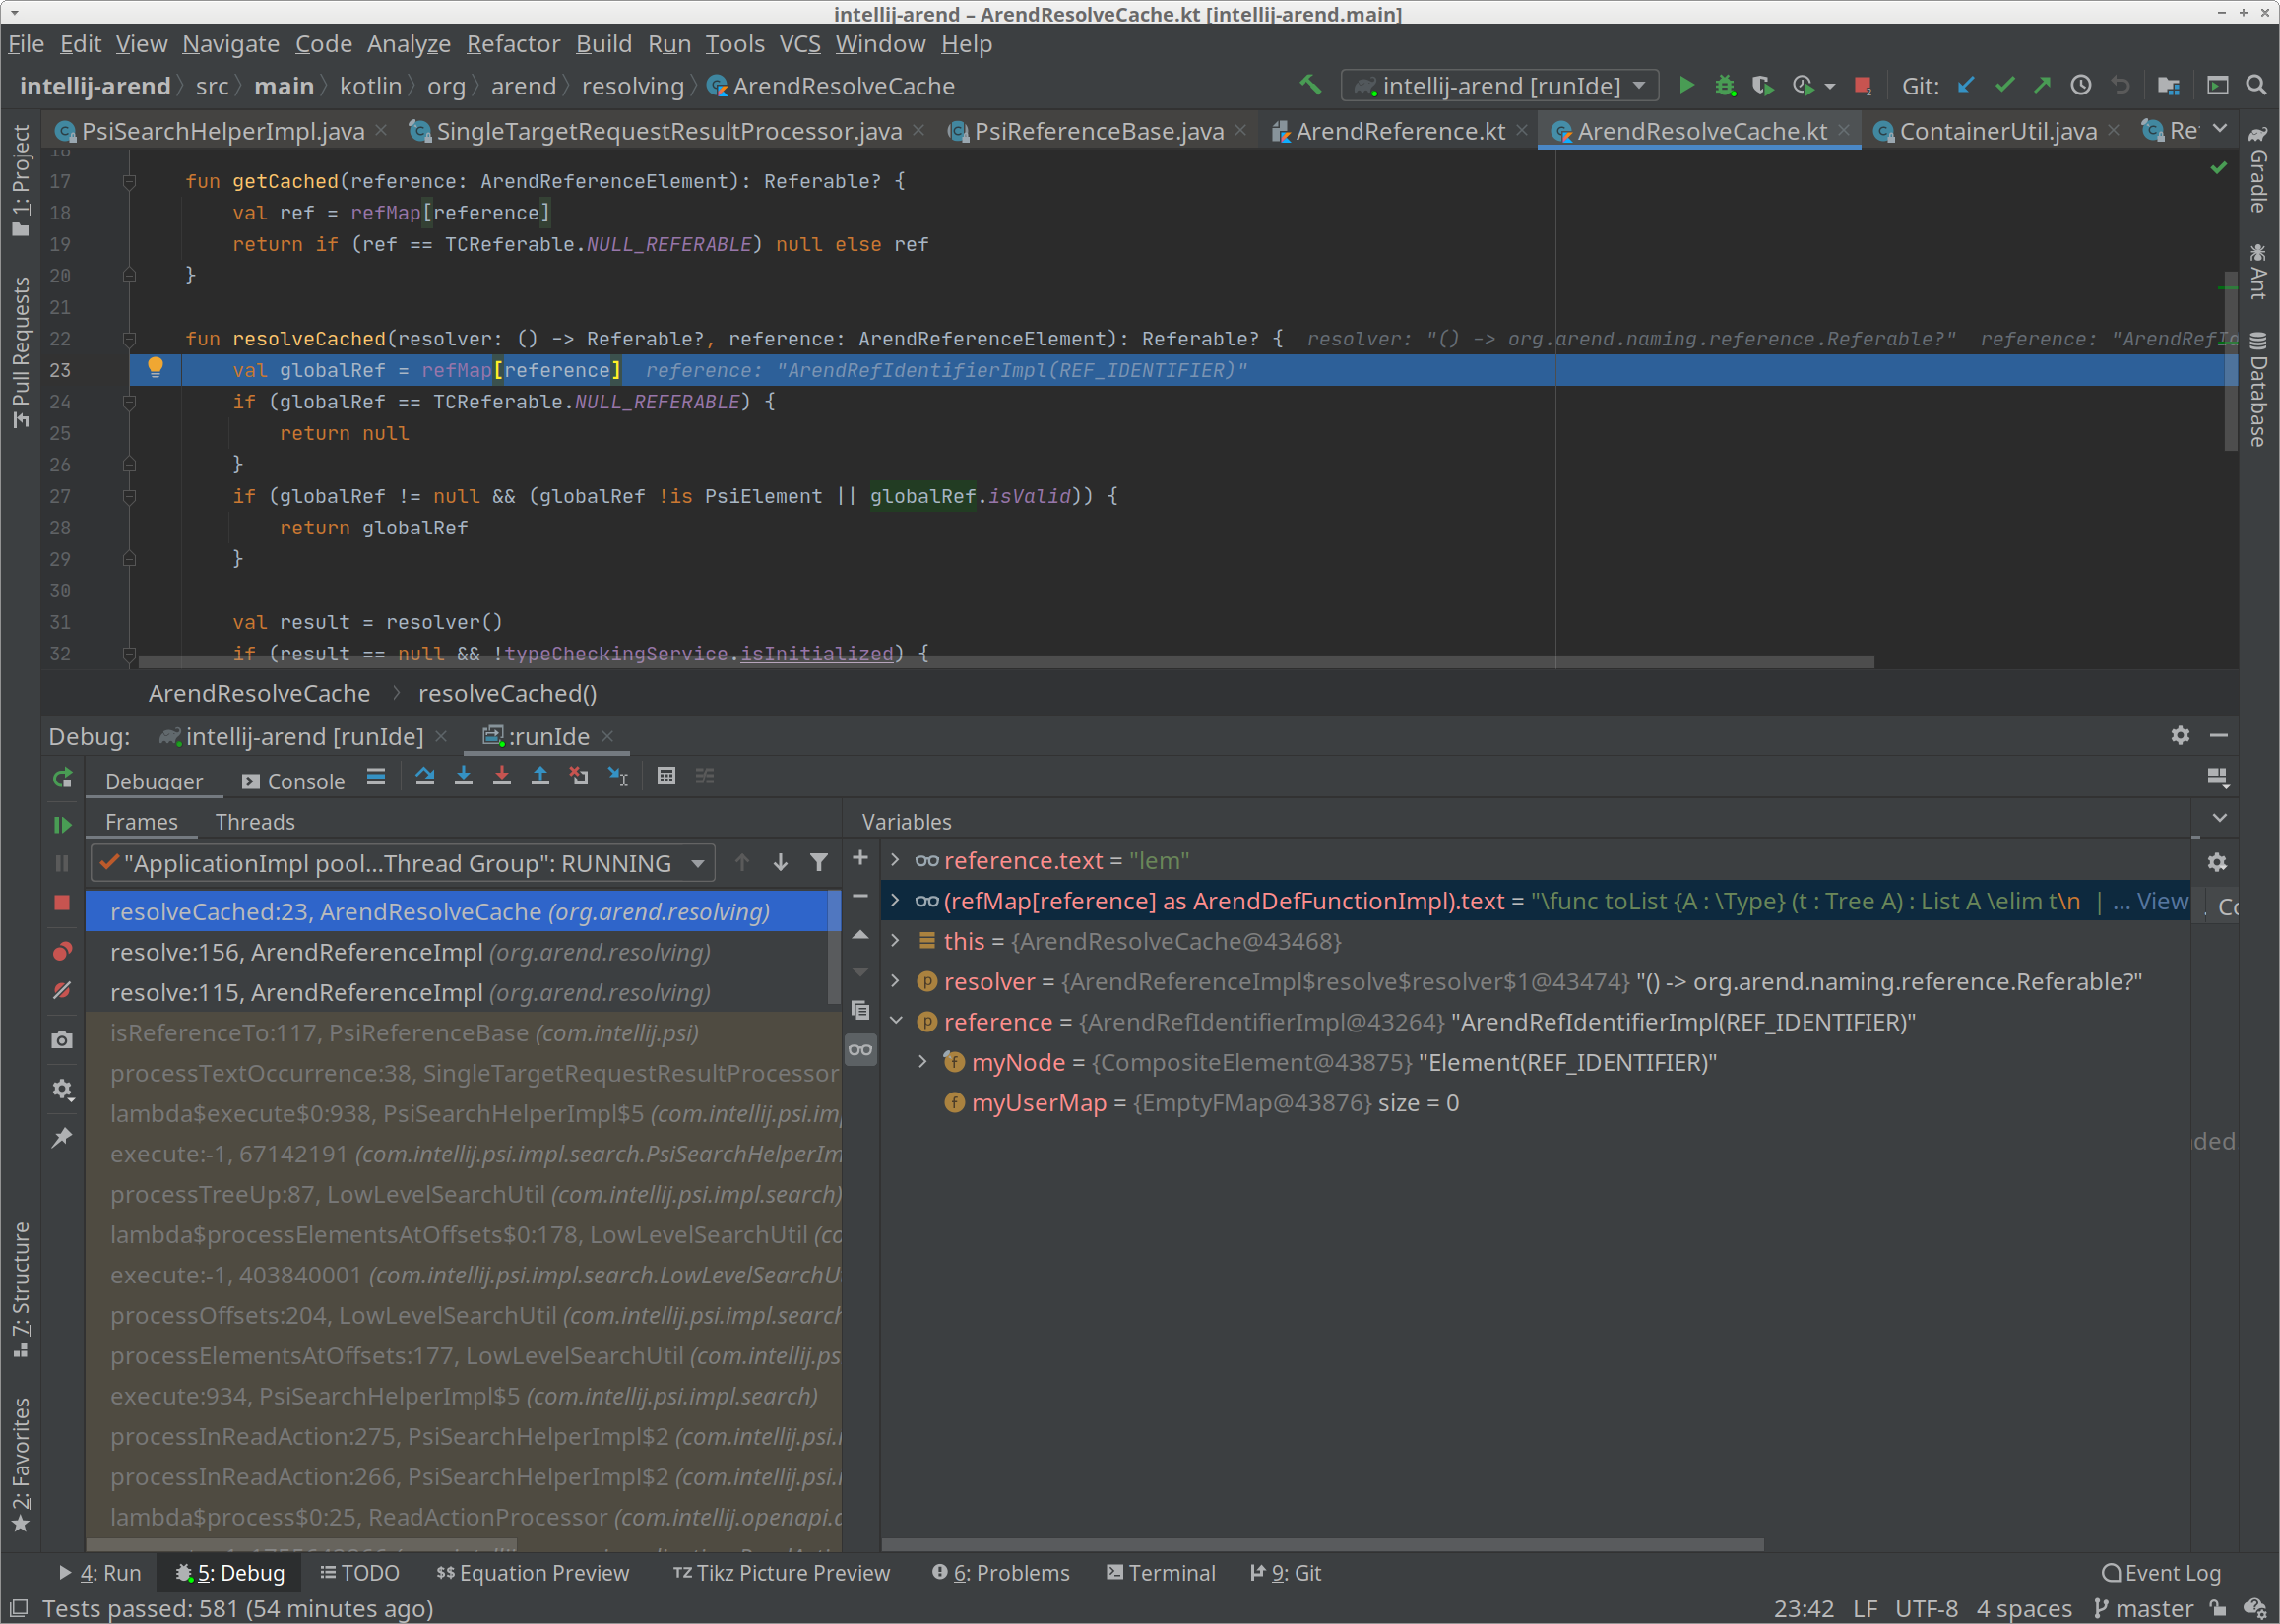The height and width of the screenshot is (1624, 2280).
Task: Click the Resume Program icon in debug panel
Action: coord(62,824)
